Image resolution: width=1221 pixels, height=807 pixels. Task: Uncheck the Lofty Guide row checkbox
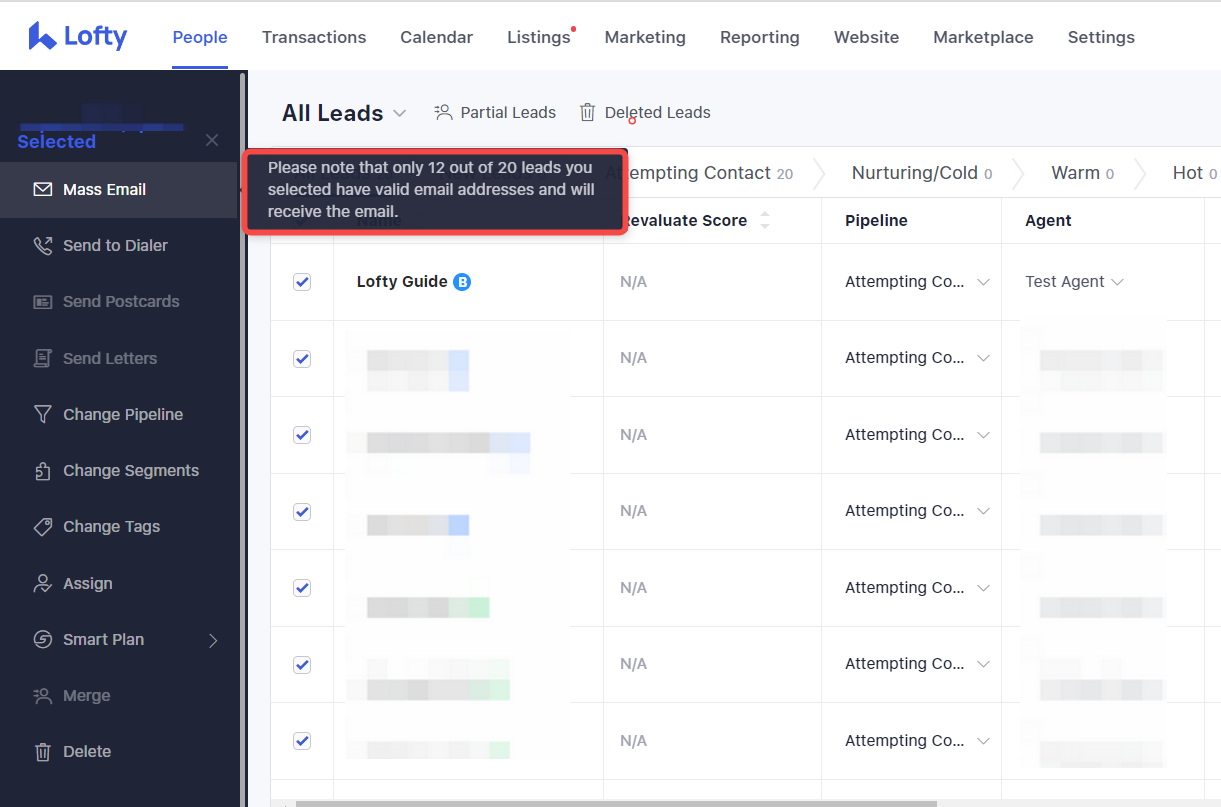pos(302,282)
